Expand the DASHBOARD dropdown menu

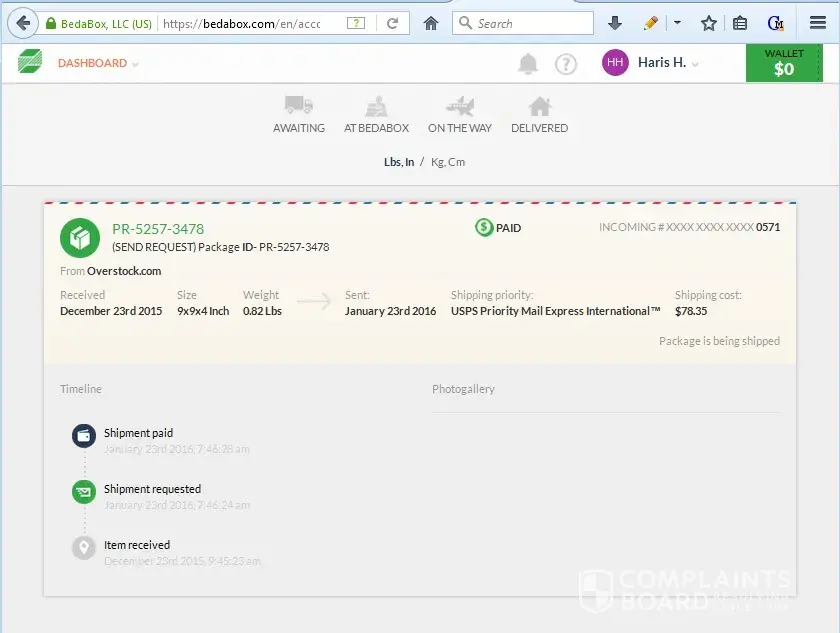pyautogui.click(x=98, y=63)
